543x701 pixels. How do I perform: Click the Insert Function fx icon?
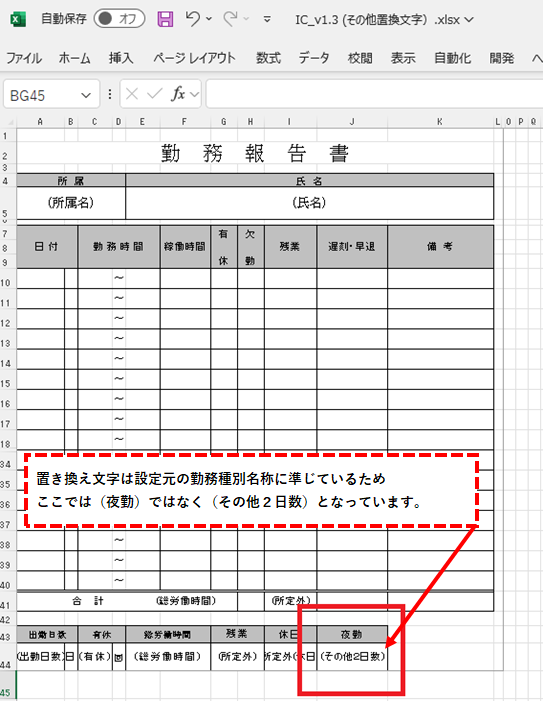point(178,94)
